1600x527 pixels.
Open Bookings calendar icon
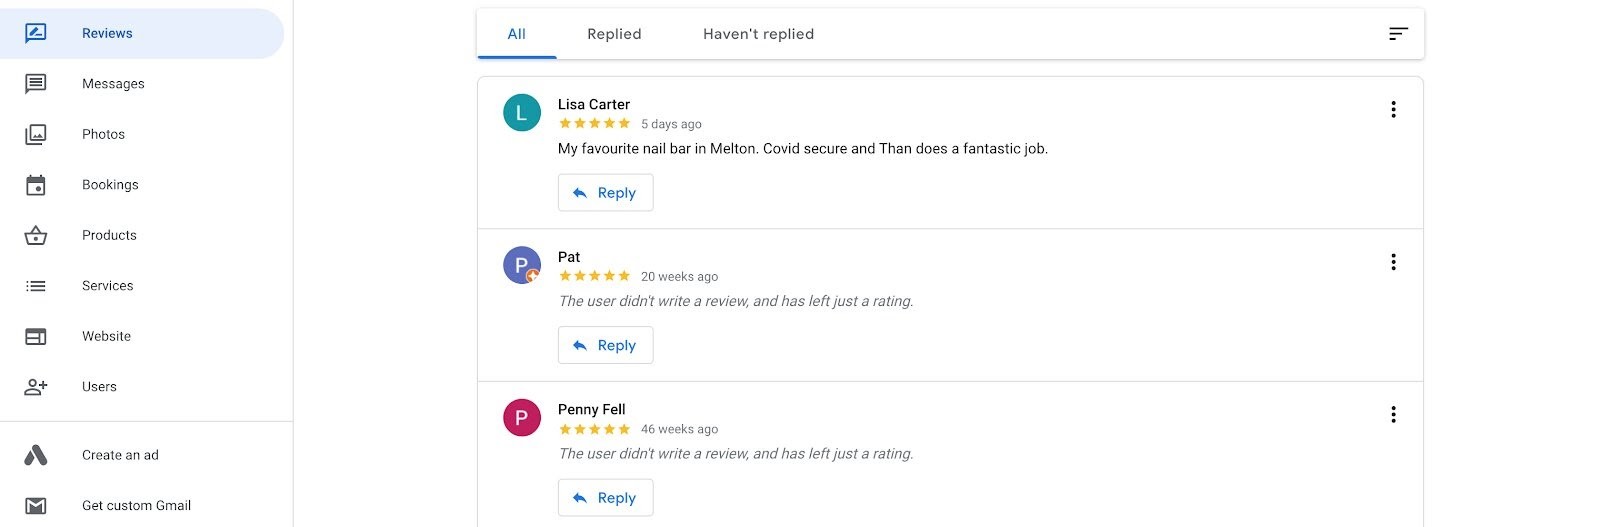pyautogui.click(x=36, y=185)
